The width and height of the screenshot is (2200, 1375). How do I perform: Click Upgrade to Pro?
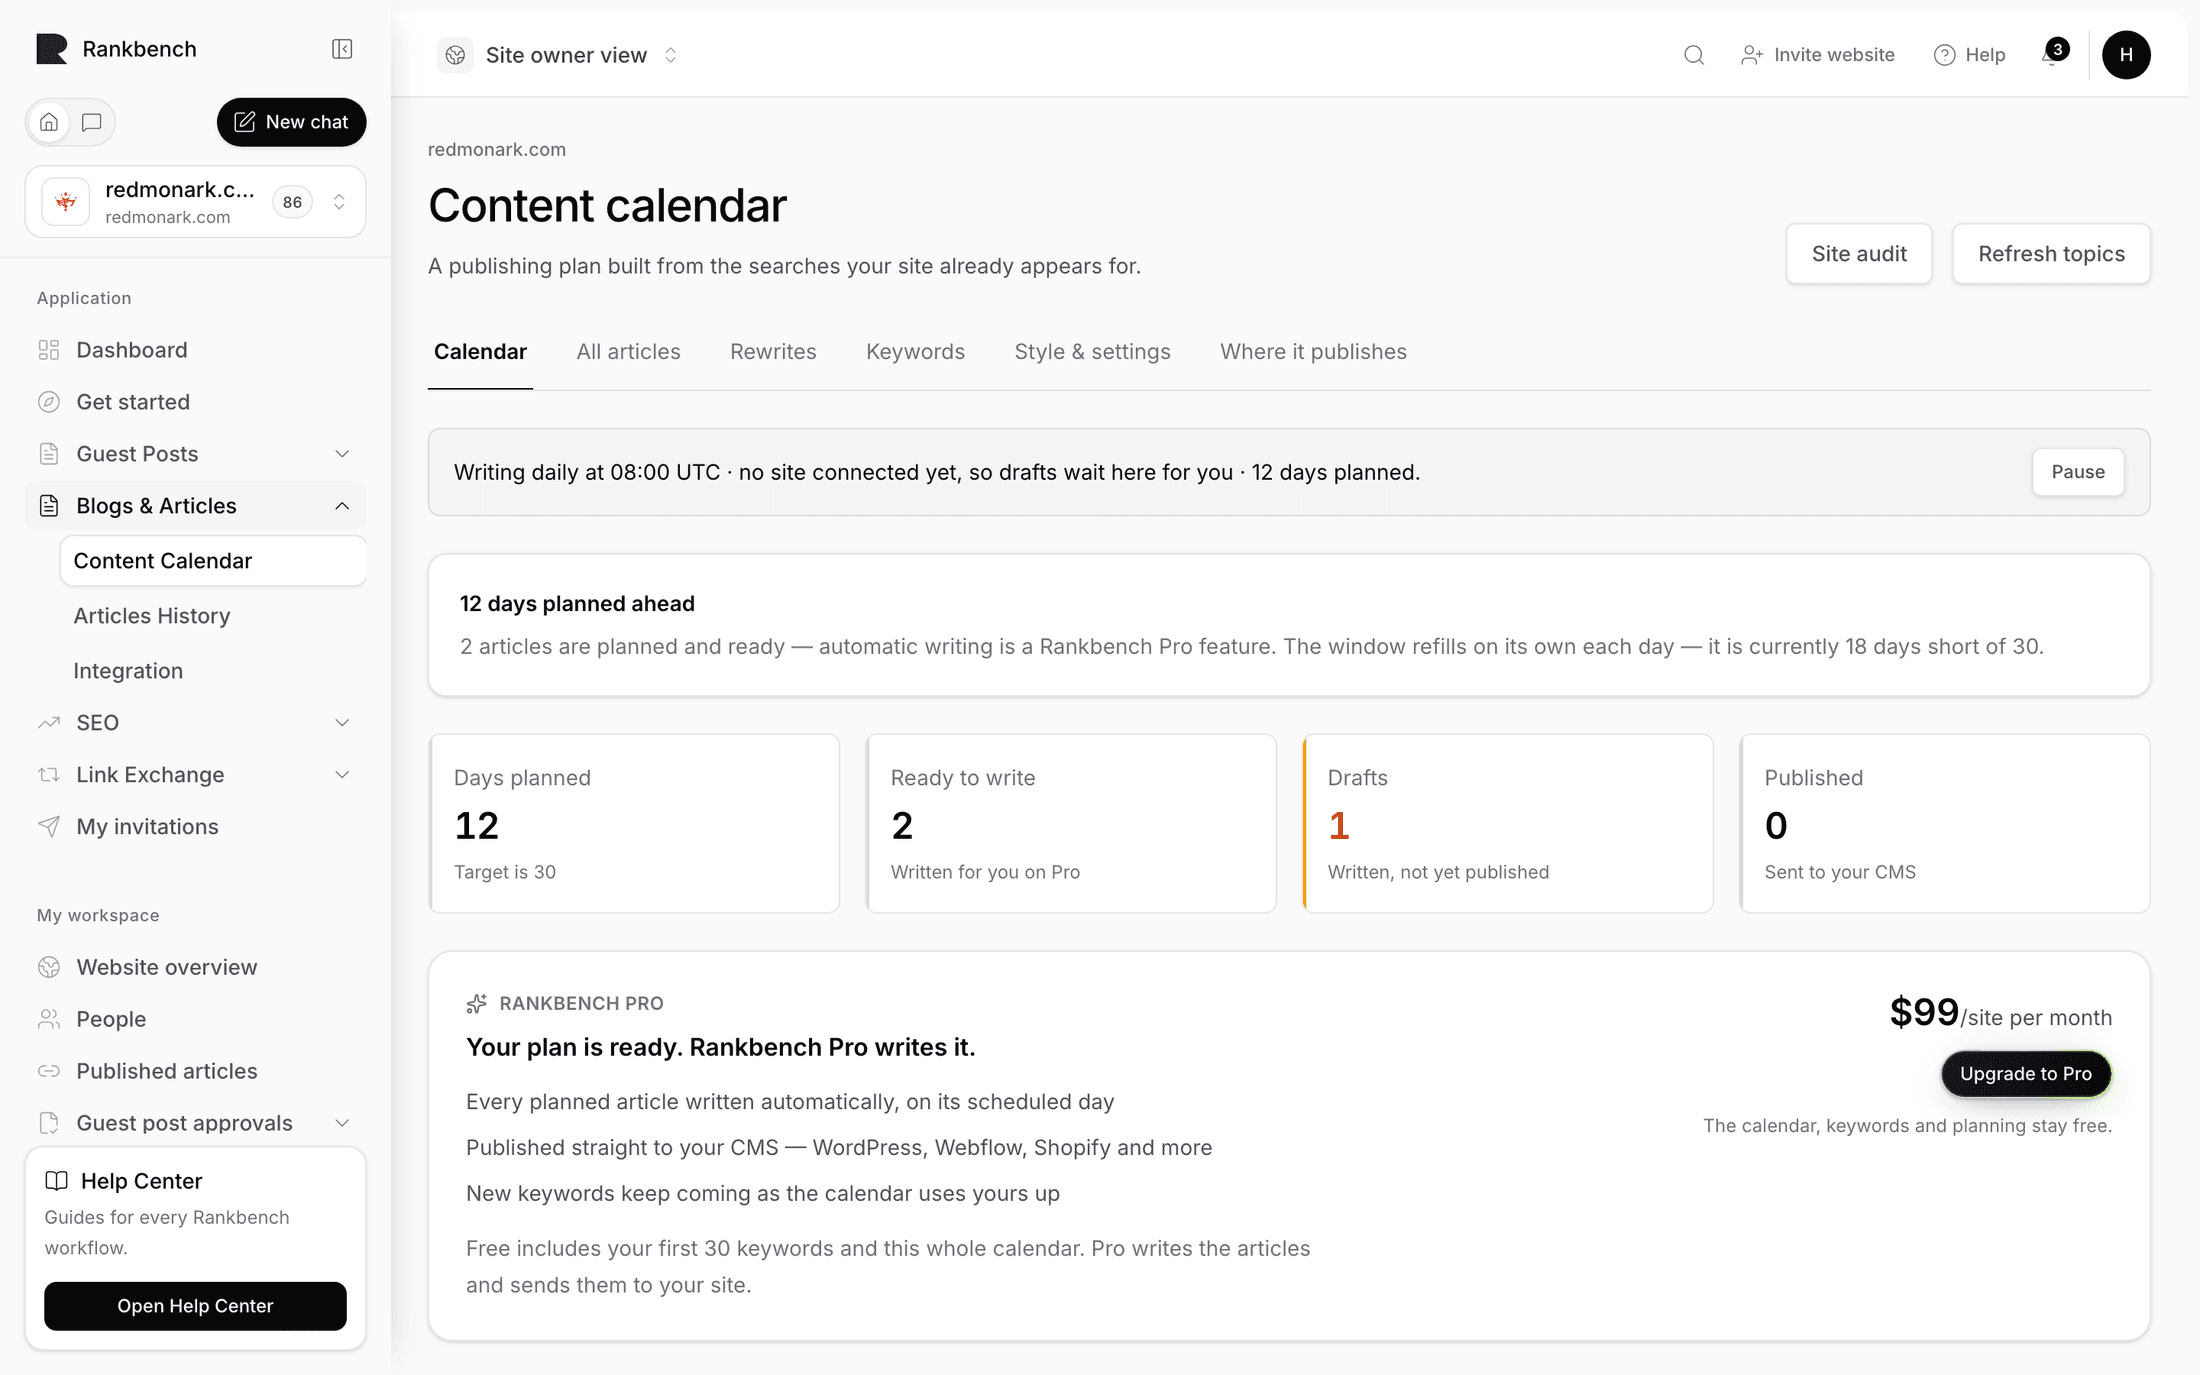coord(2026,1074)
